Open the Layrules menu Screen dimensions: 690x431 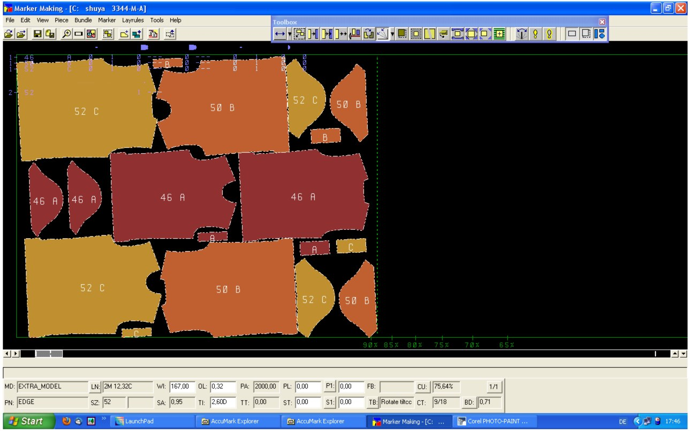coord(132,20)
